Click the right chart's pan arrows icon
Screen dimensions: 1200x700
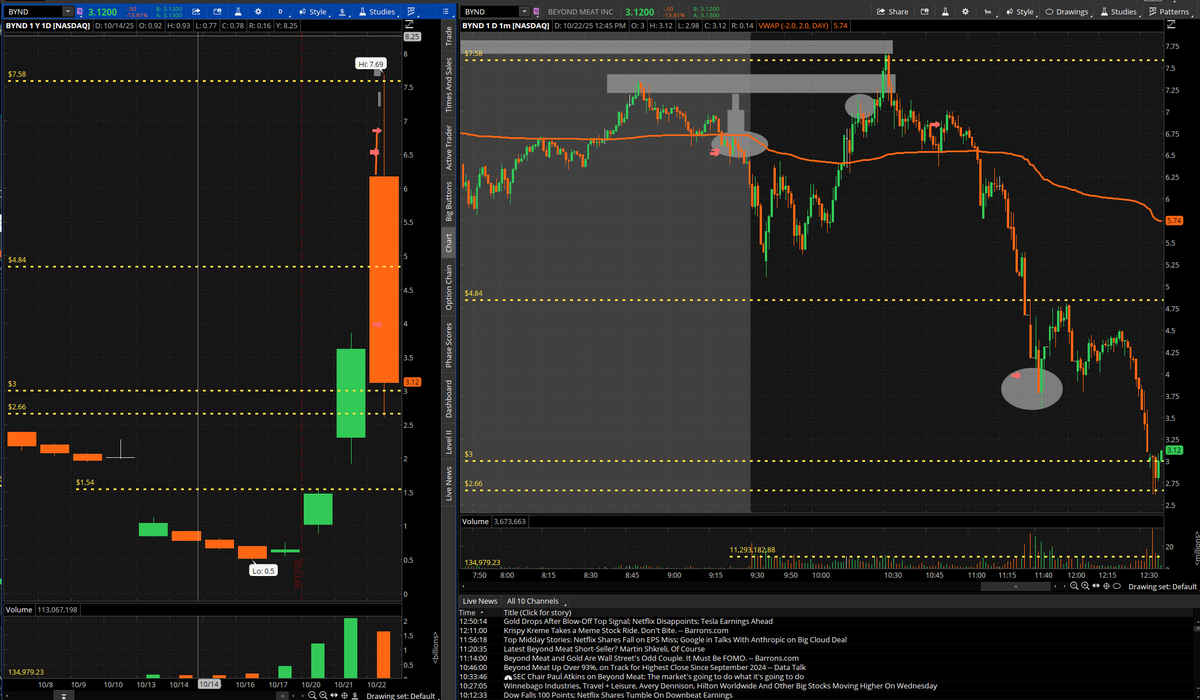pyautogui.click(x=1096, y=586)
